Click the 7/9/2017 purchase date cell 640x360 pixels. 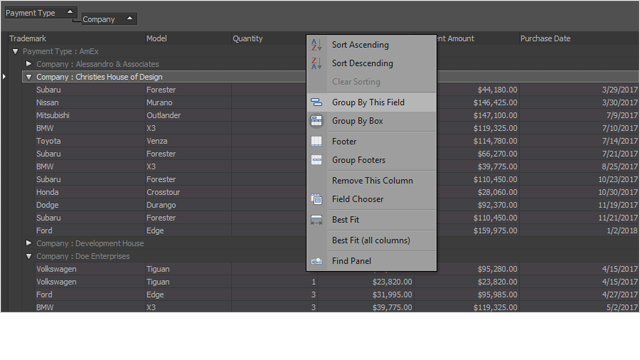tap(579, 116)
